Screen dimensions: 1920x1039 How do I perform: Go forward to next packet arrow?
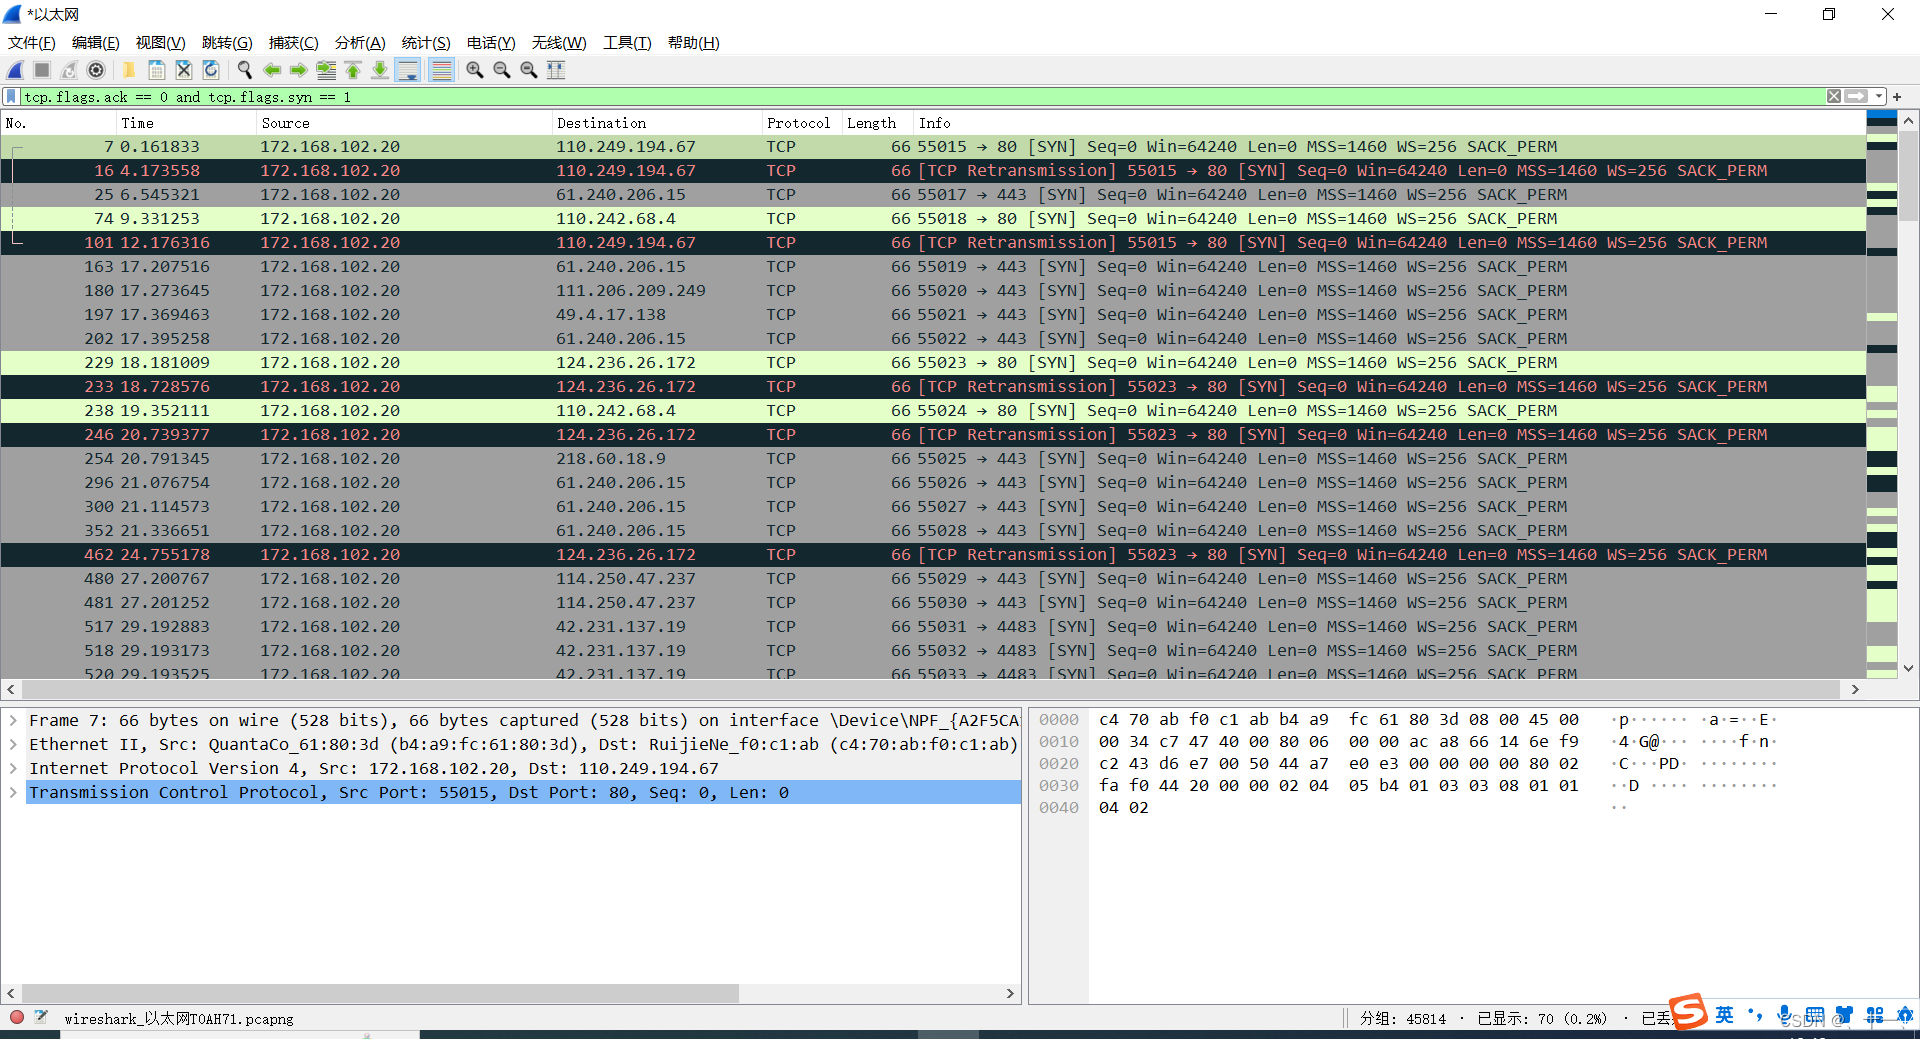click(298, 70)
